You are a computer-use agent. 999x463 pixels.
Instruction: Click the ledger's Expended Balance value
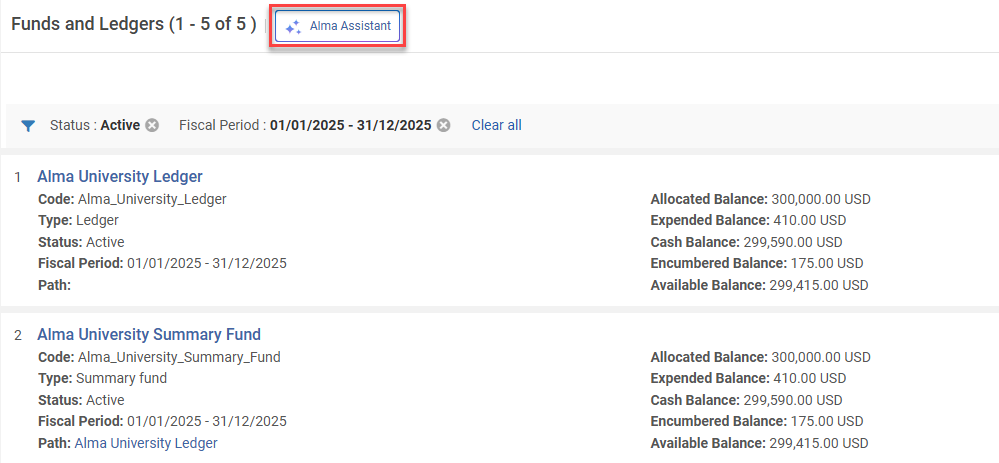(x=809, y=220)
